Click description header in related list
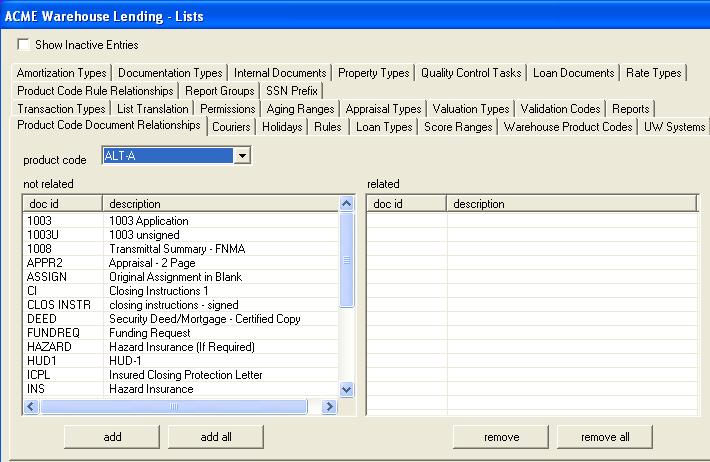710x462 pixels. pyautogui.click(x=572, y=204)
